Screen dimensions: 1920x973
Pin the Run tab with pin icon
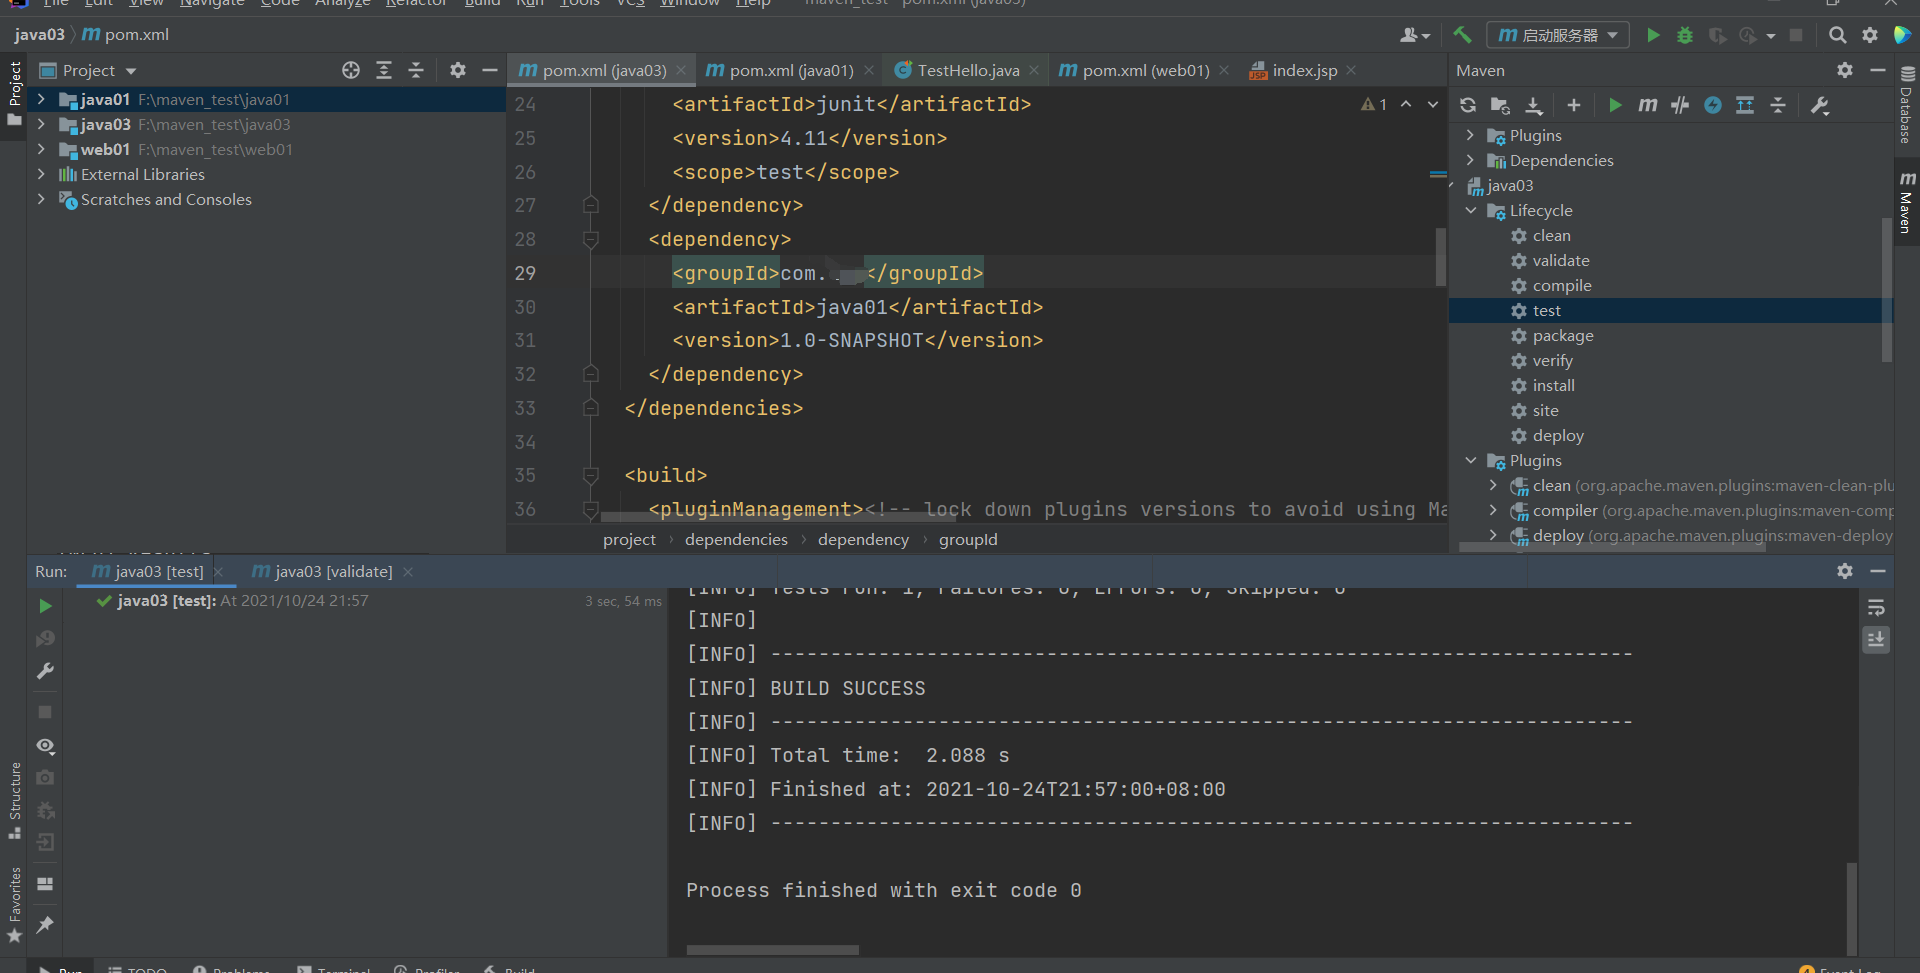tap(45, 925)
